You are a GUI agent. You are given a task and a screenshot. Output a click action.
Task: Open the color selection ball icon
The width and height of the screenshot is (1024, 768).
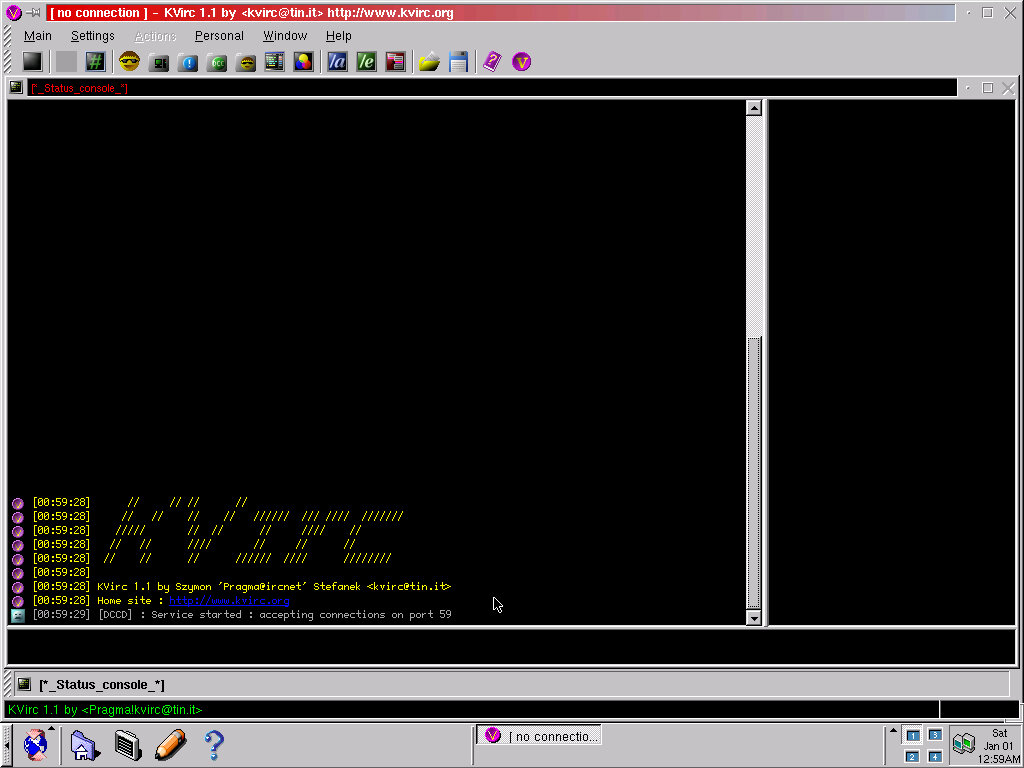tap(305, 61)
